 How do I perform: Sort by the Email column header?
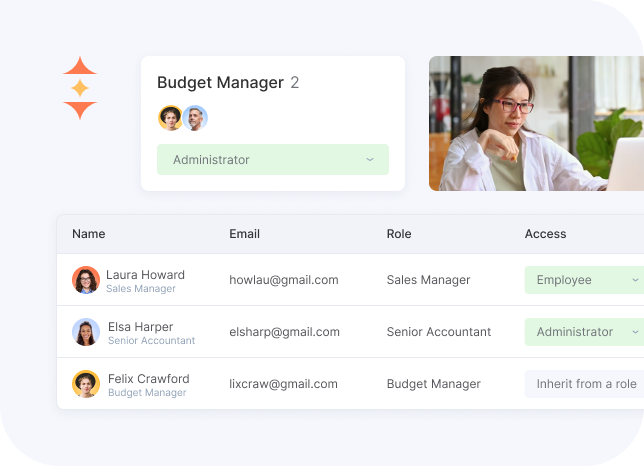click(x=244, y=234)
